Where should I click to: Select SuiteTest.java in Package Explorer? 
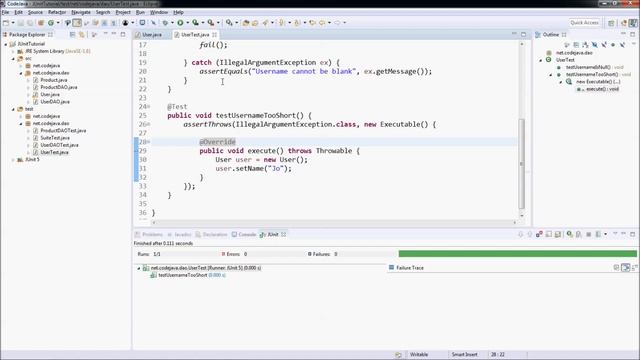[55, 138]
